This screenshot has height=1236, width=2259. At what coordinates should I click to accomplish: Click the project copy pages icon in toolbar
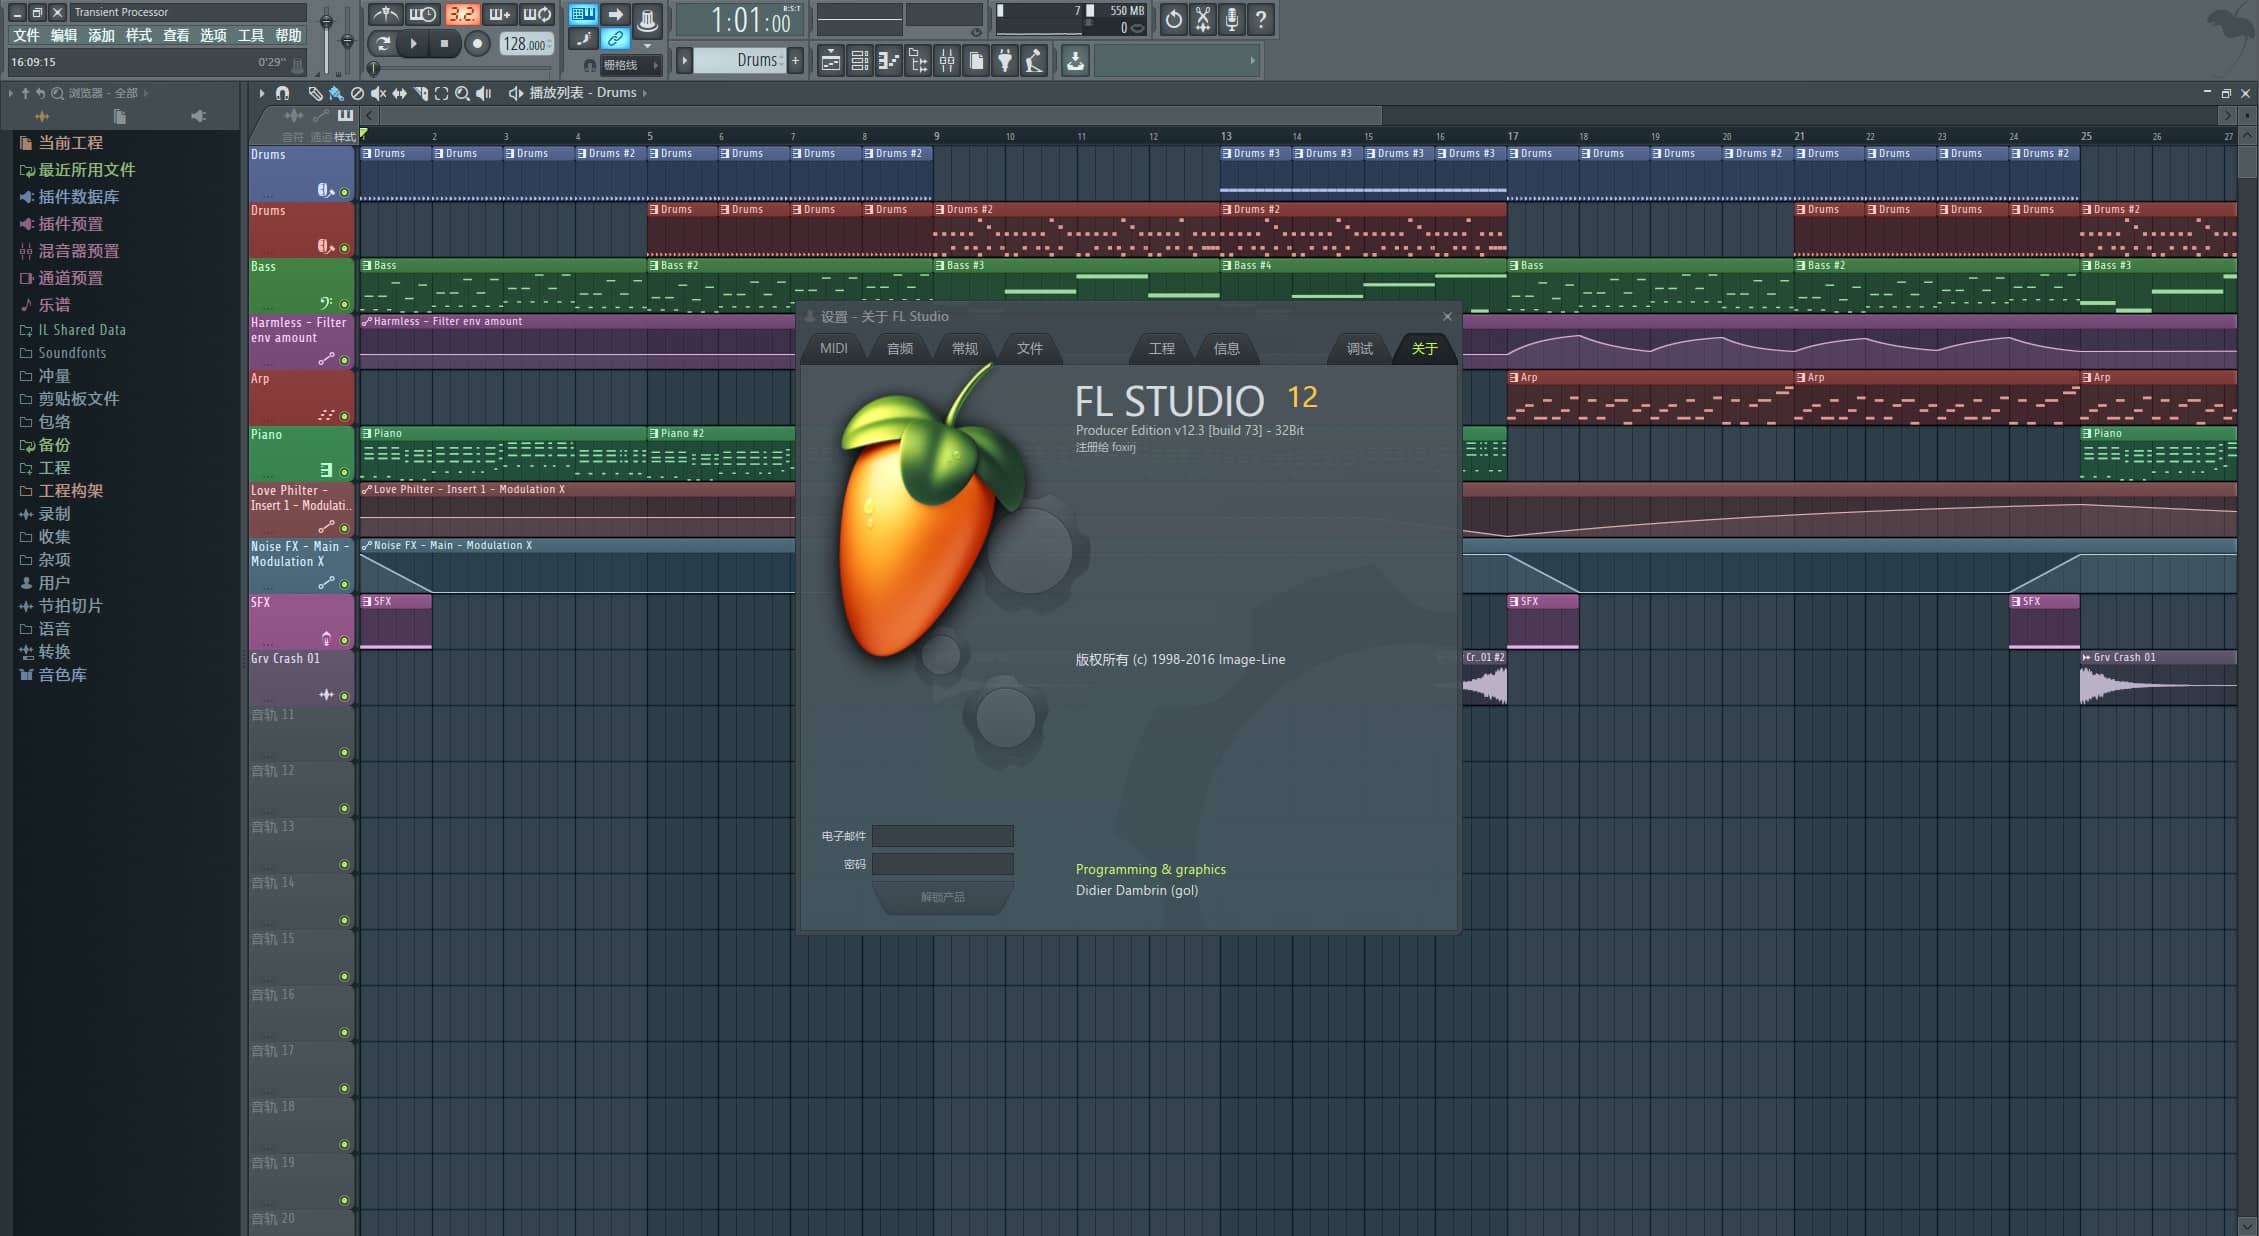click(976, 62)
